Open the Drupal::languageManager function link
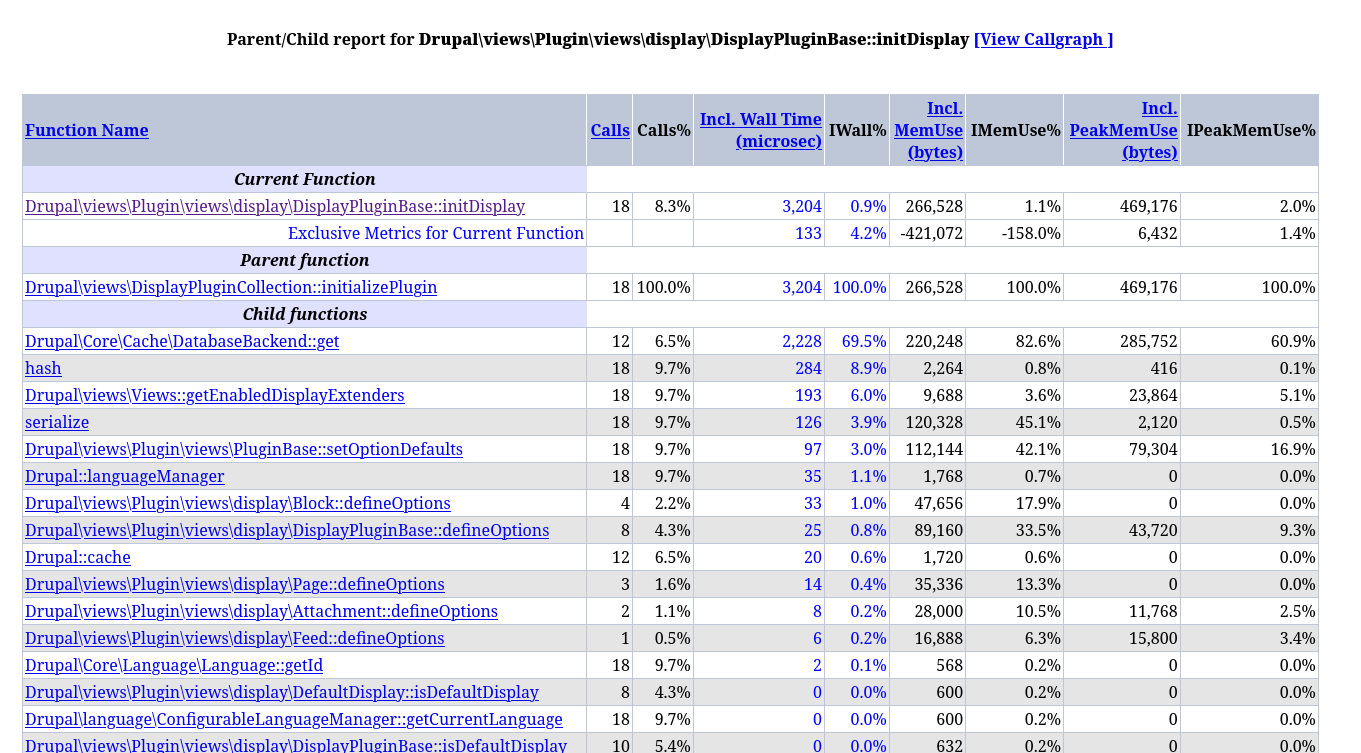Screen dimensions: 1361x753 [x=125, y=476]
